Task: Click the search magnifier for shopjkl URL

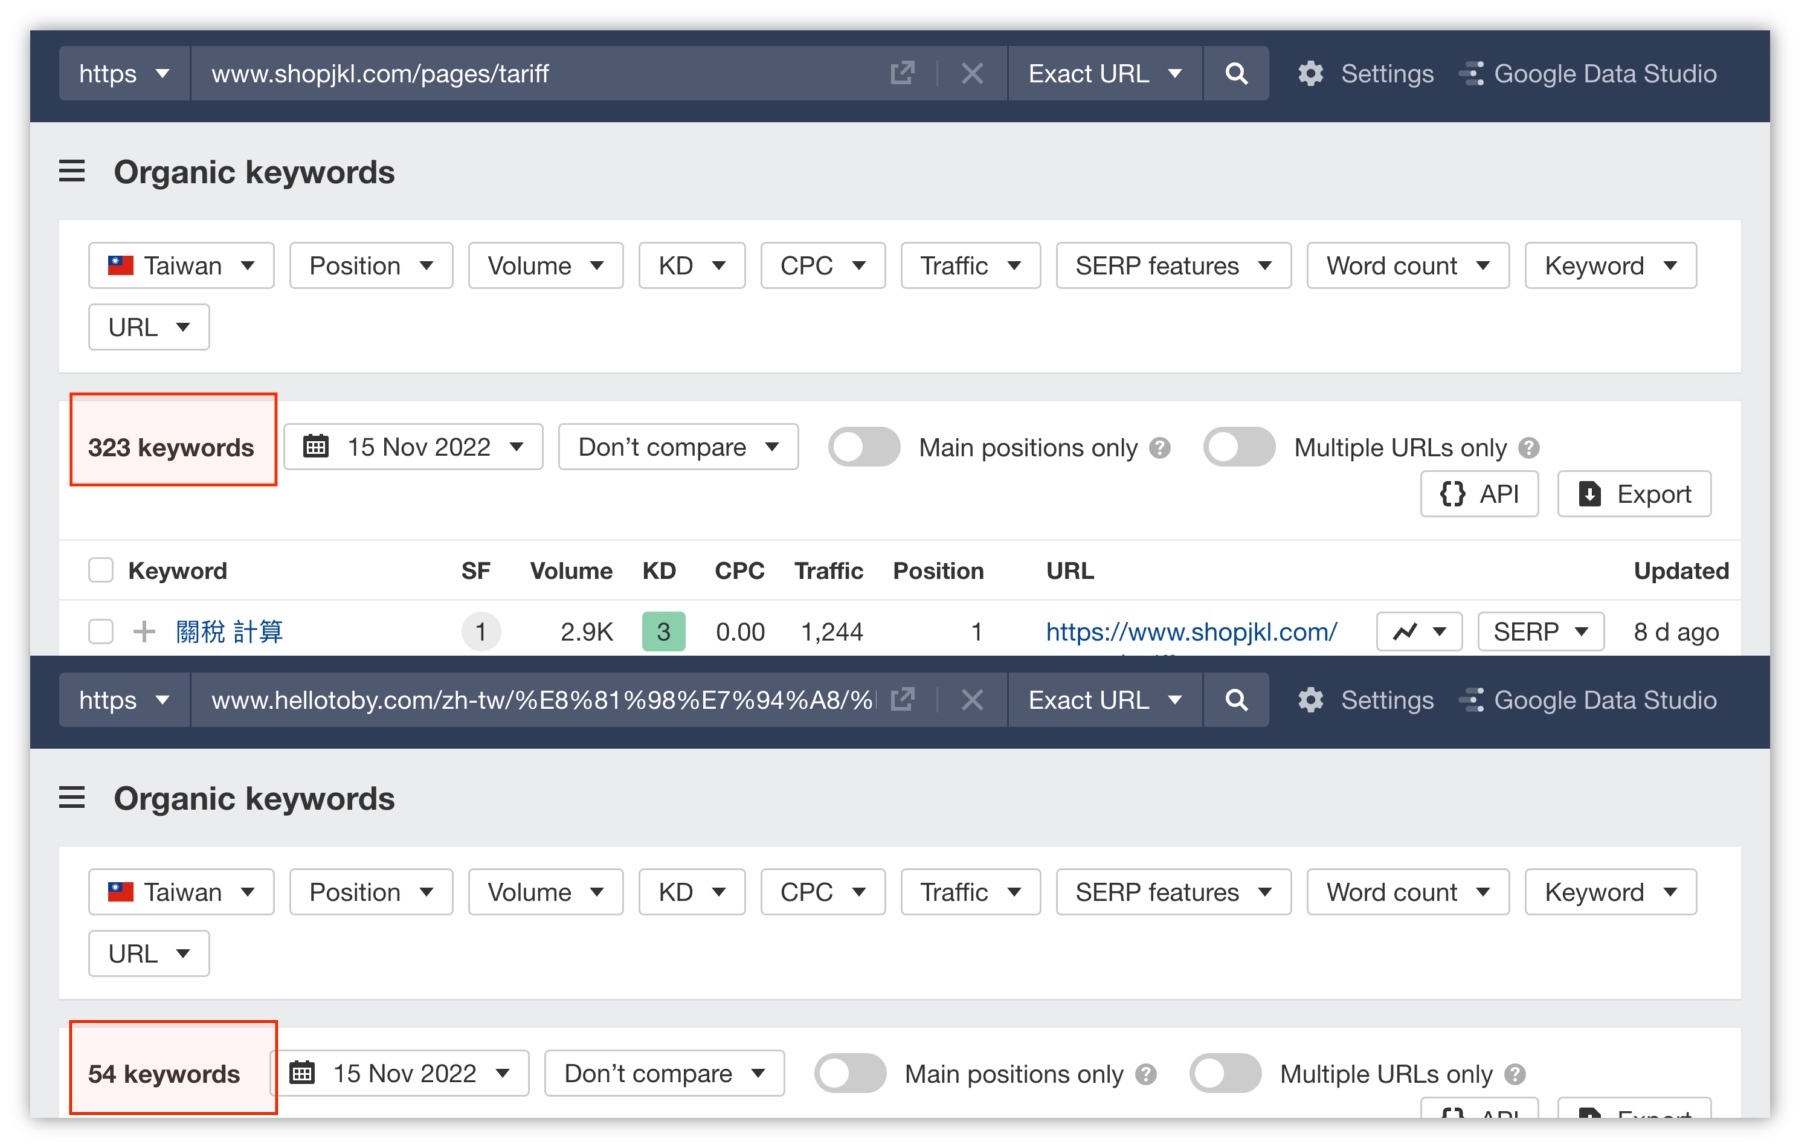Action: 1236,74
